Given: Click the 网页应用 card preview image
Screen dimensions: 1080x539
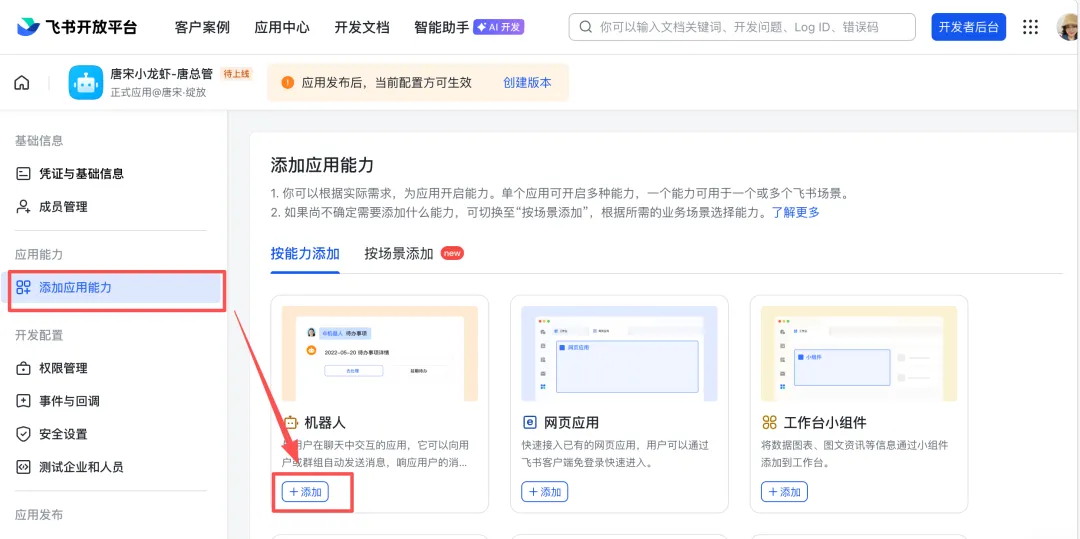Looking at the screenshot, I should tap(619, 353).
